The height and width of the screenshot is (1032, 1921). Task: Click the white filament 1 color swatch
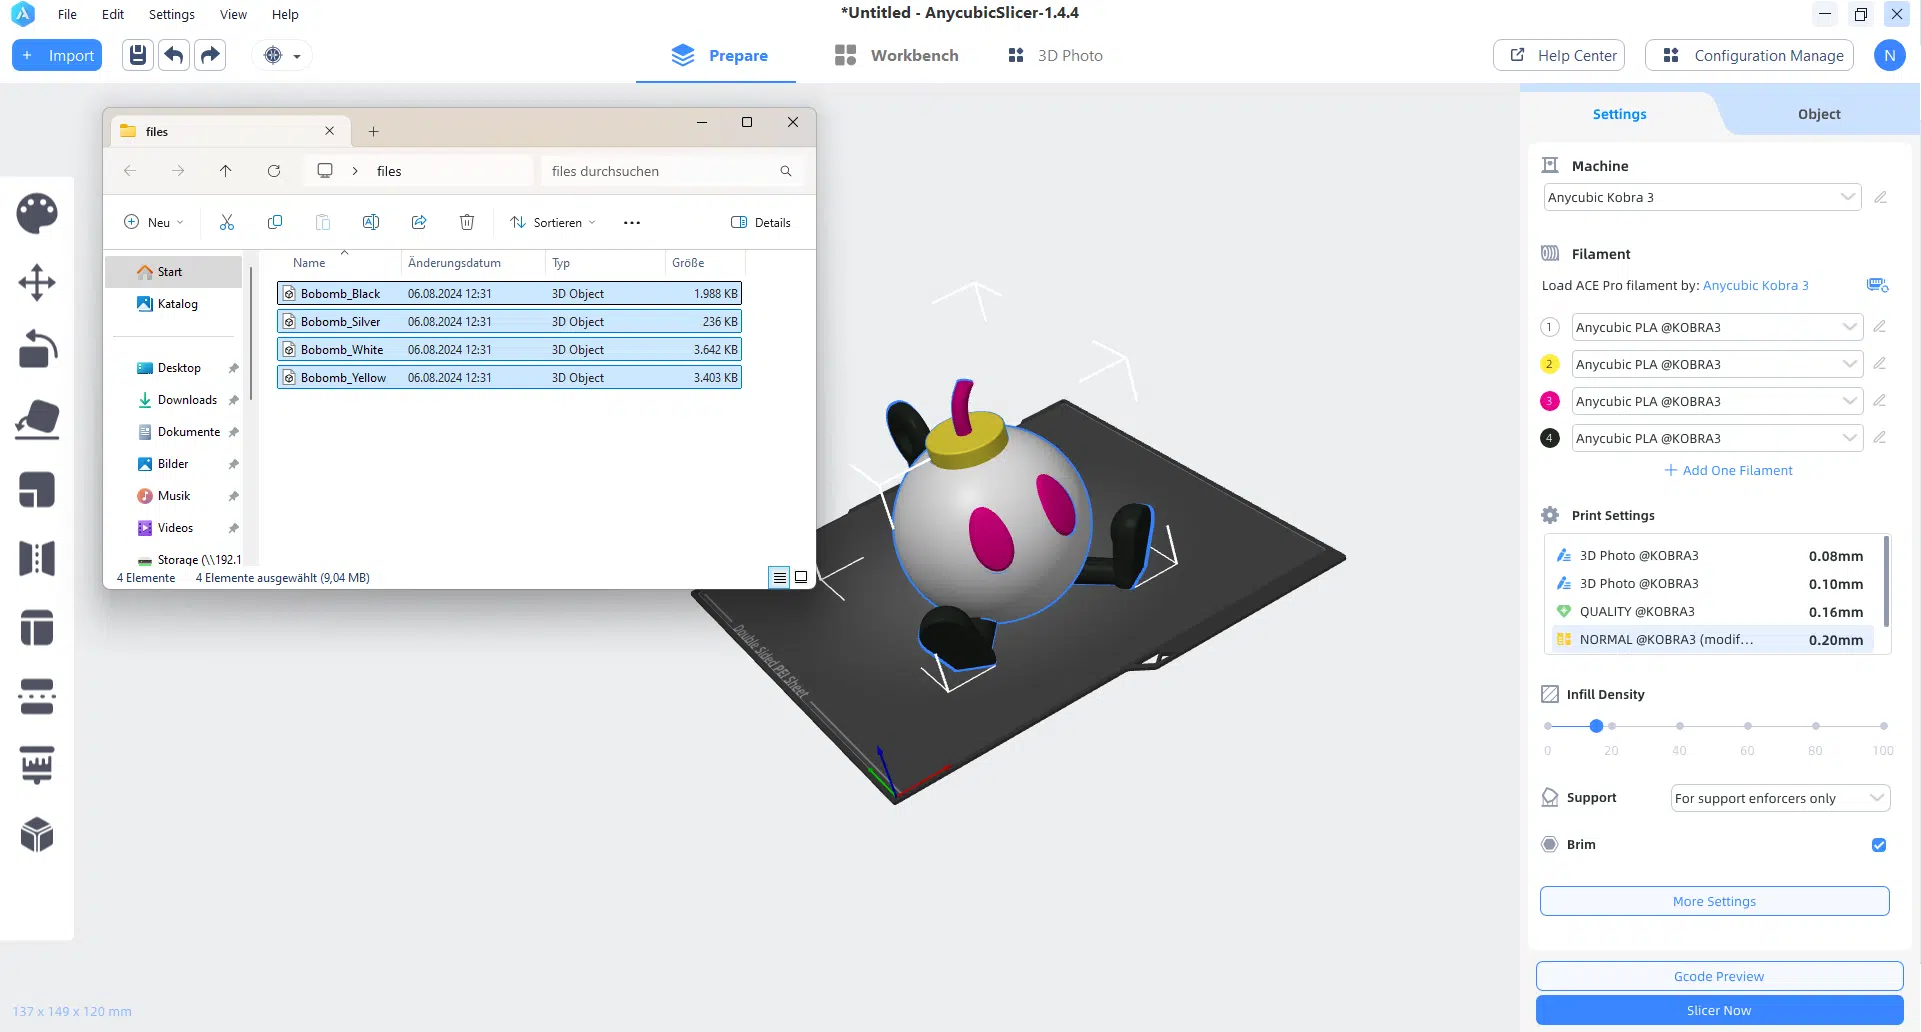tap(1550, 327)
